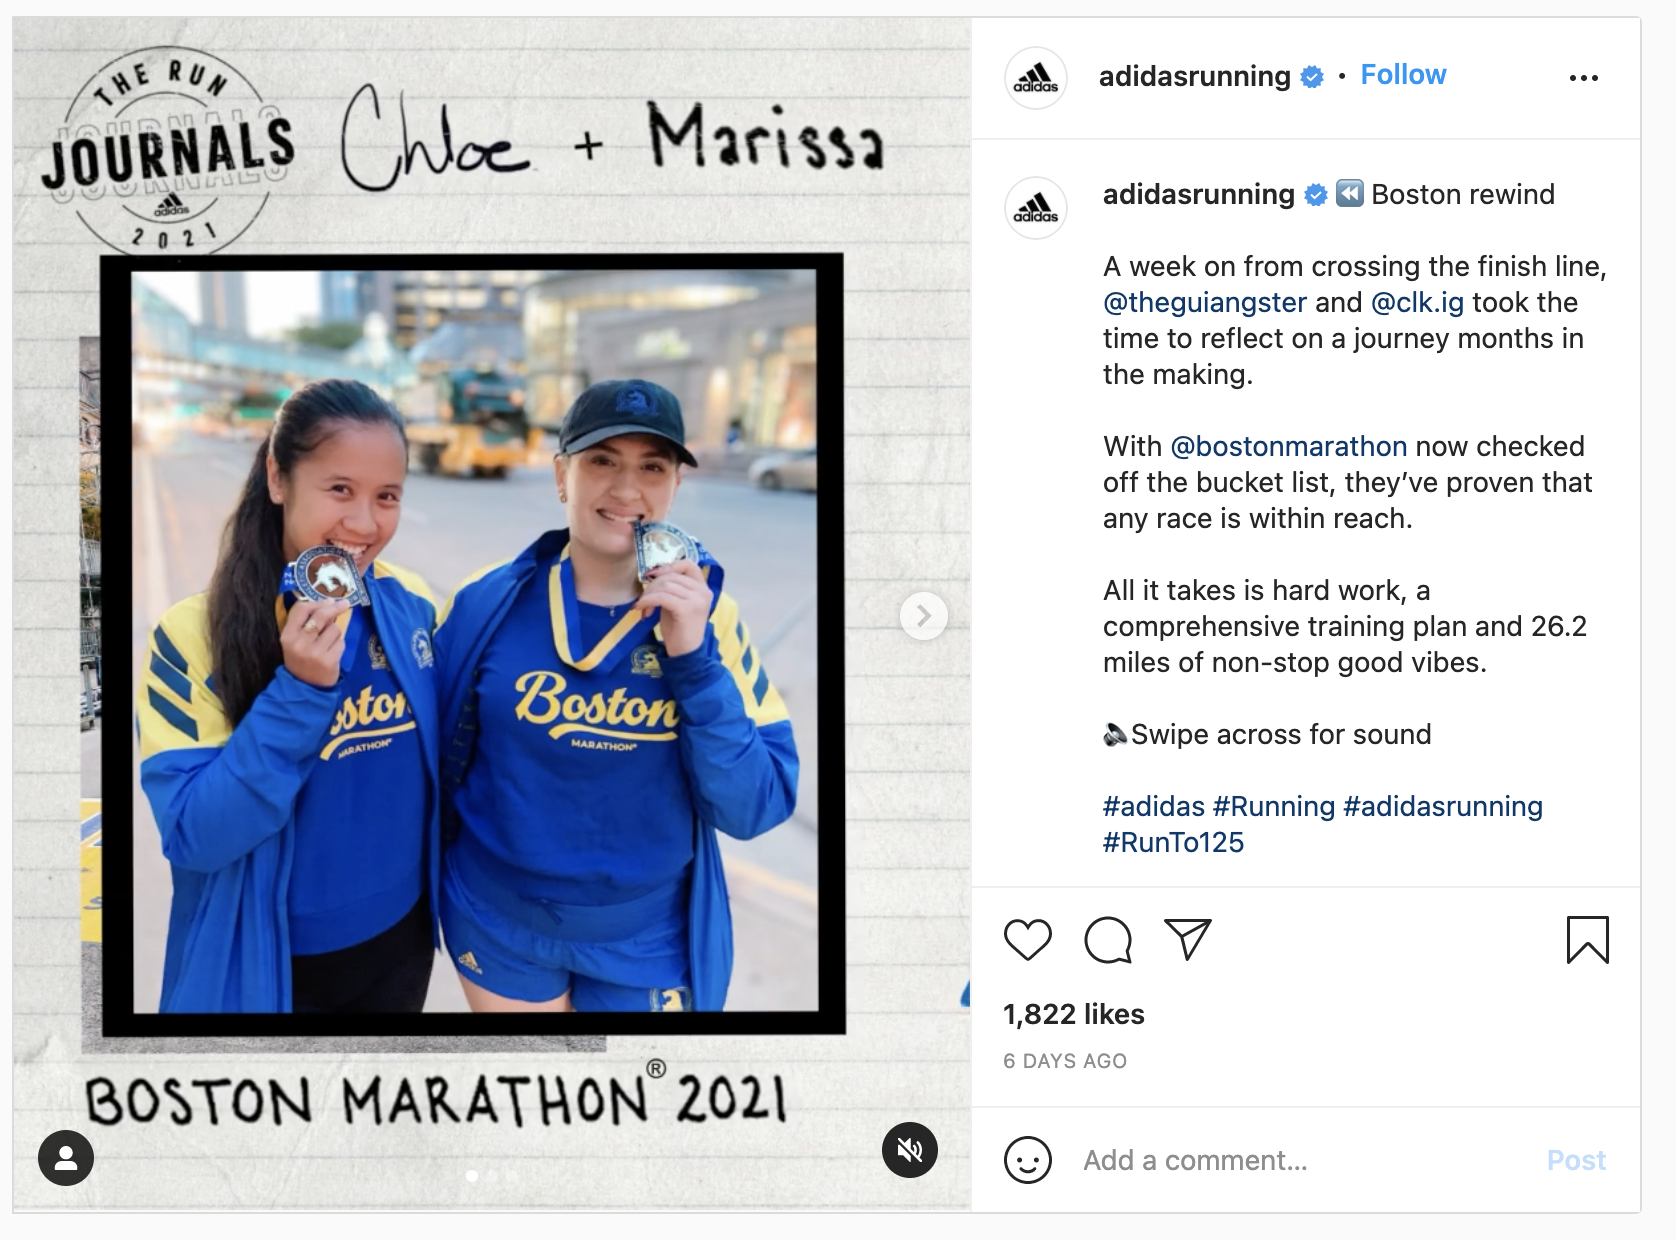The height and width of the screenshot is (1240, 1676).
Task: Unmute the video sound
Action: (910, 1150)
